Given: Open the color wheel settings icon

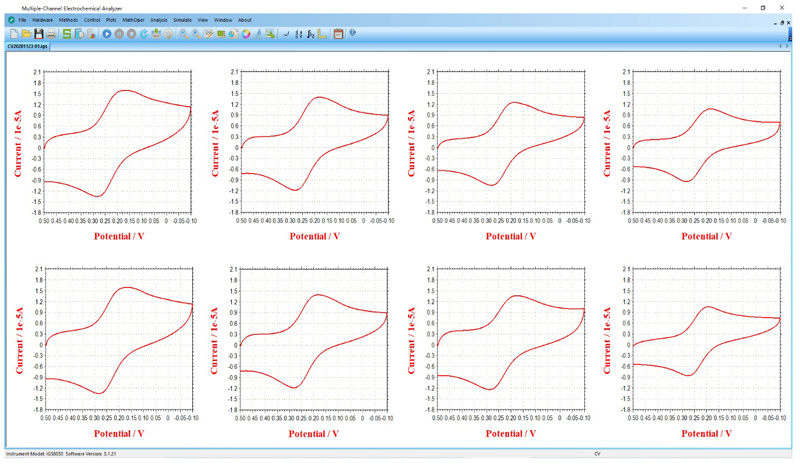Looking at the screenshot, I should click(246, 34).
